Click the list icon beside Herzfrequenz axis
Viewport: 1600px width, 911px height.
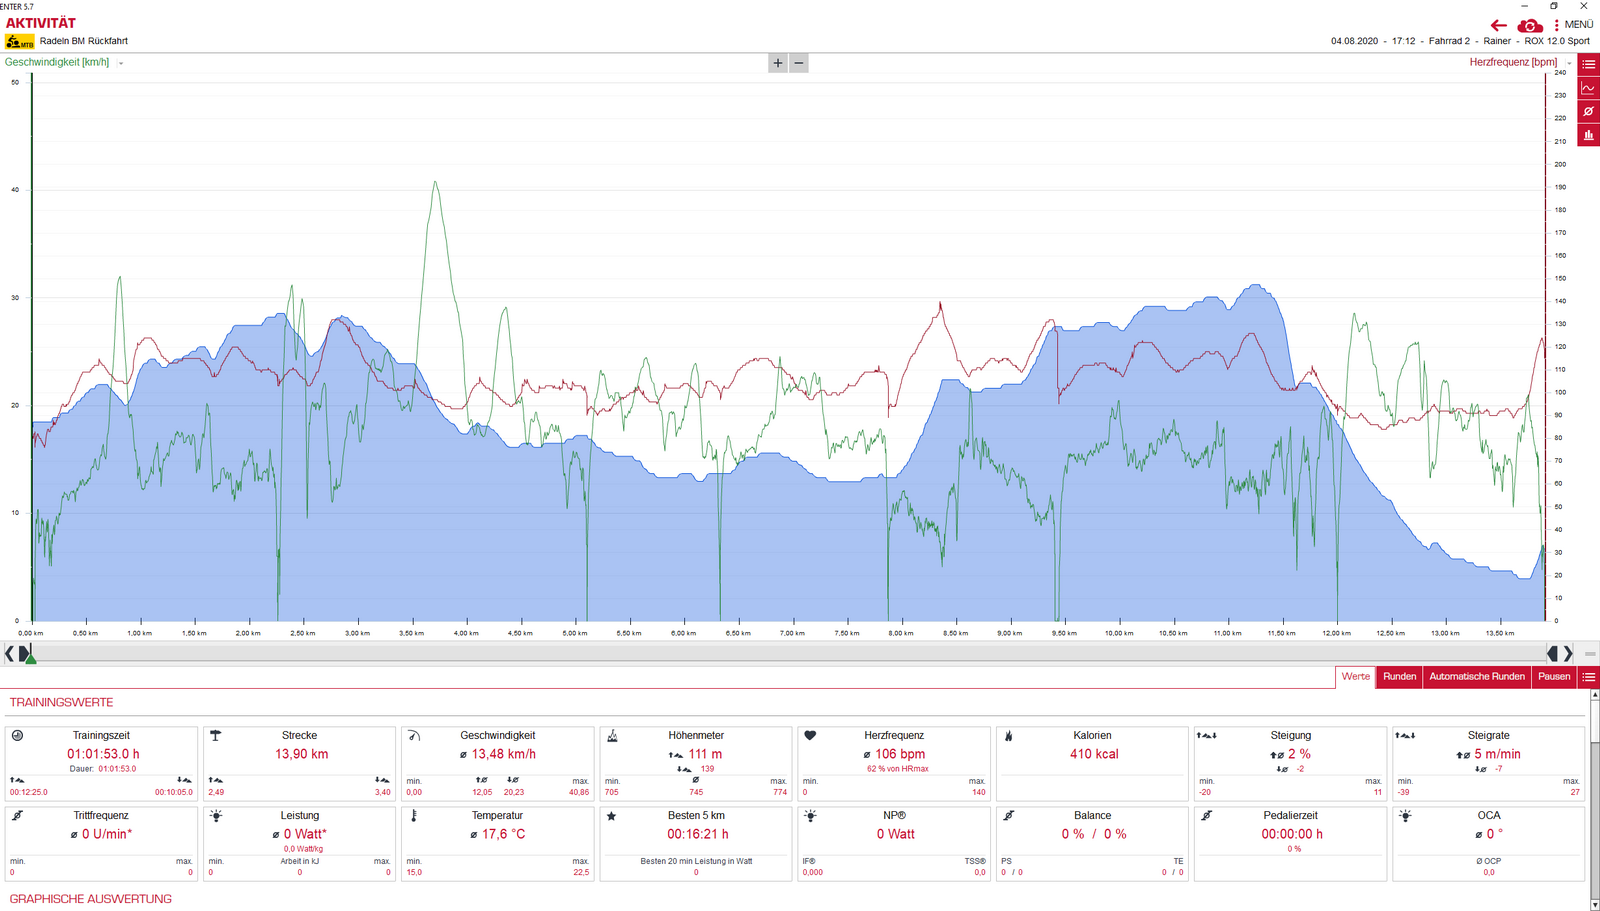pos(1588,64)
